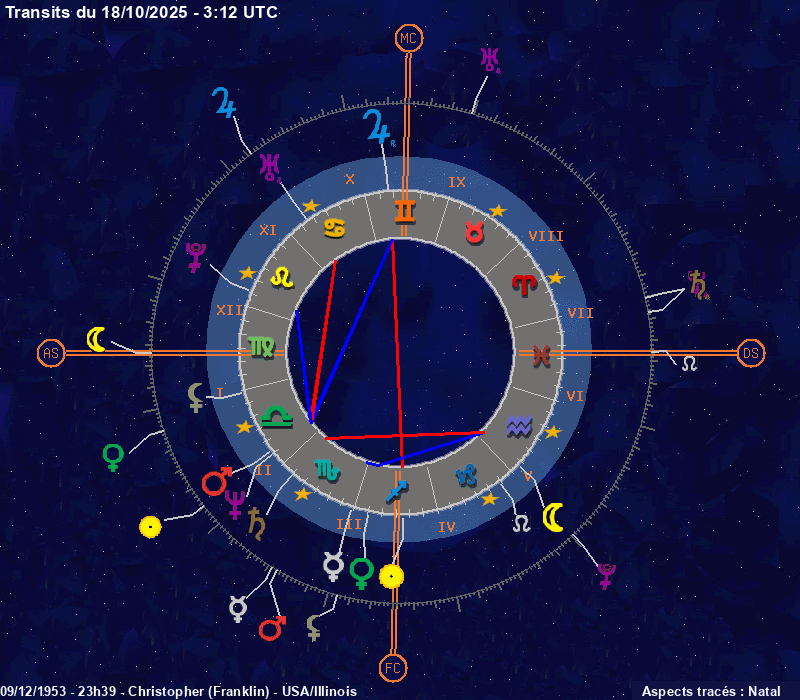Click the Leo sign symbol
Image resolution: width=800 pixels, height=700 pixels.
click(x=284, y=277)
